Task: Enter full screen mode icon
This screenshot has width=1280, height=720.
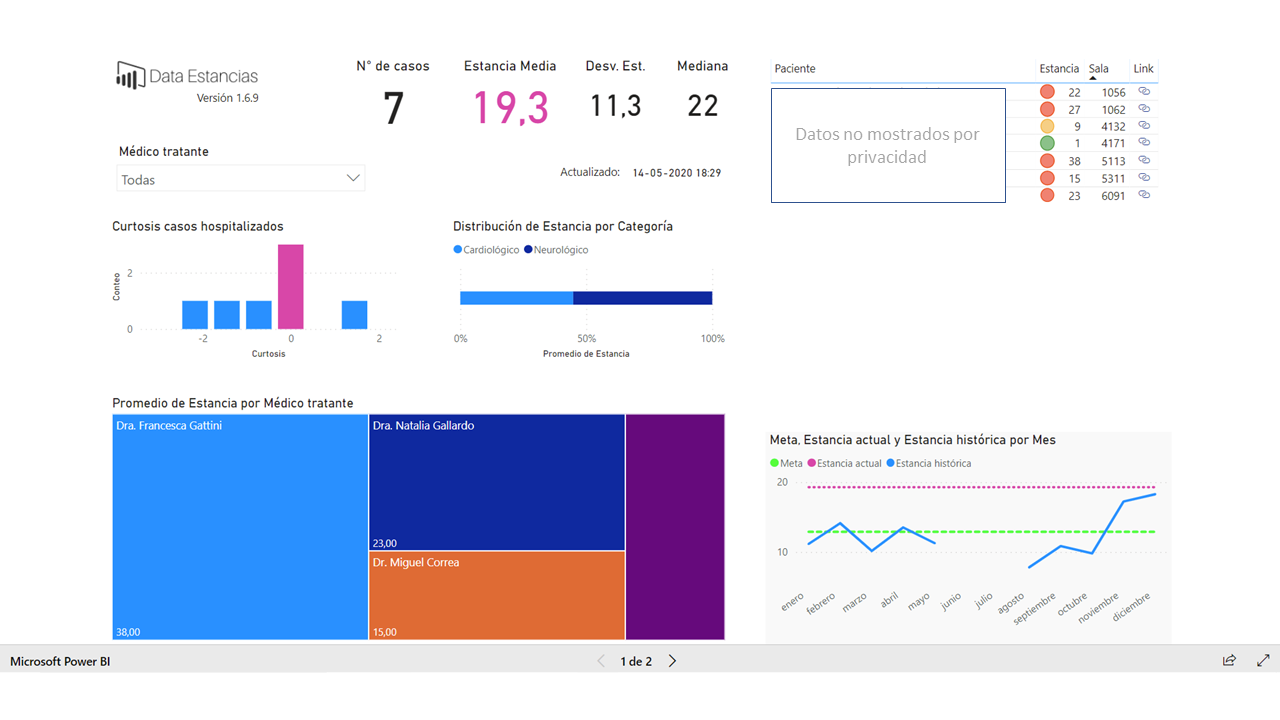Action: point(1263,661)
